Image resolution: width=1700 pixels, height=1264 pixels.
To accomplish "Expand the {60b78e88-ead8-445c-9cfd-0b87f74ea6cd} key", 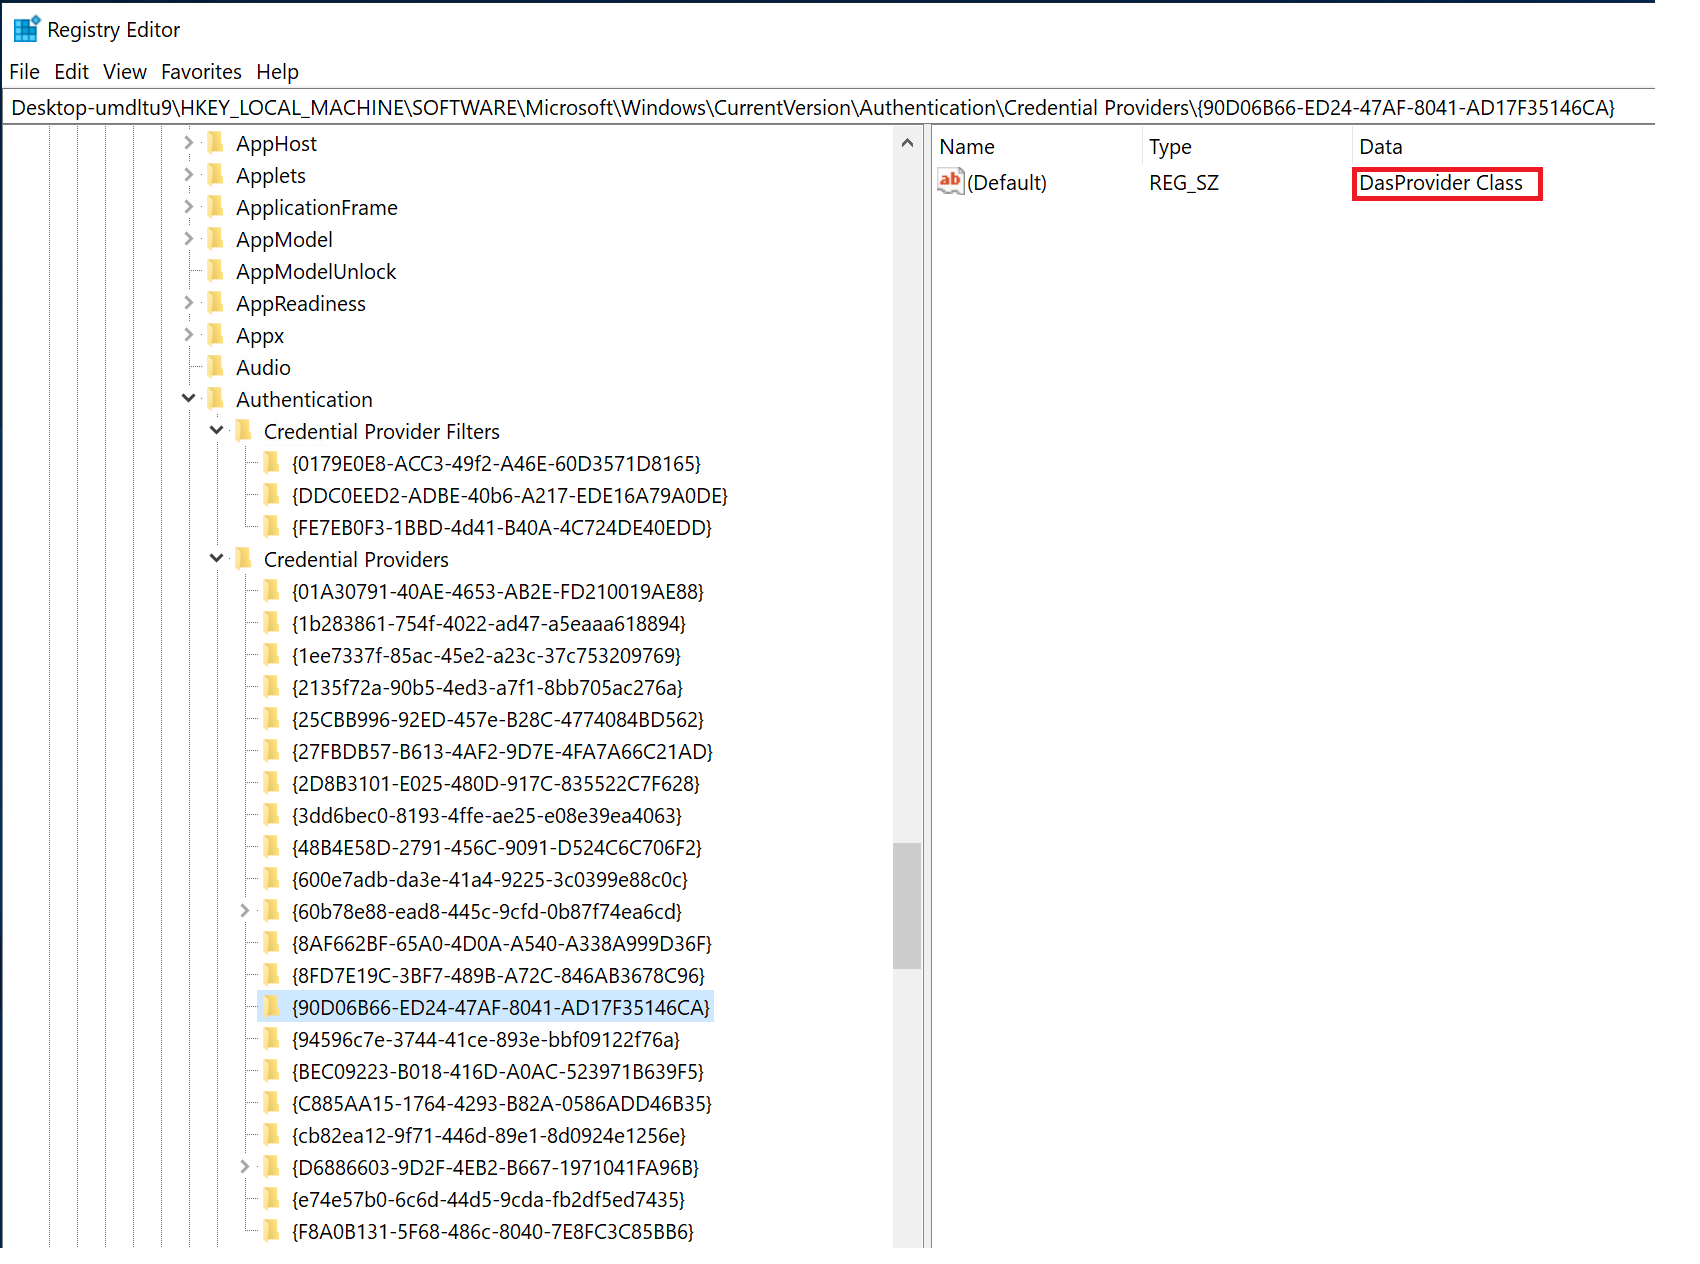I will [245, 911].
